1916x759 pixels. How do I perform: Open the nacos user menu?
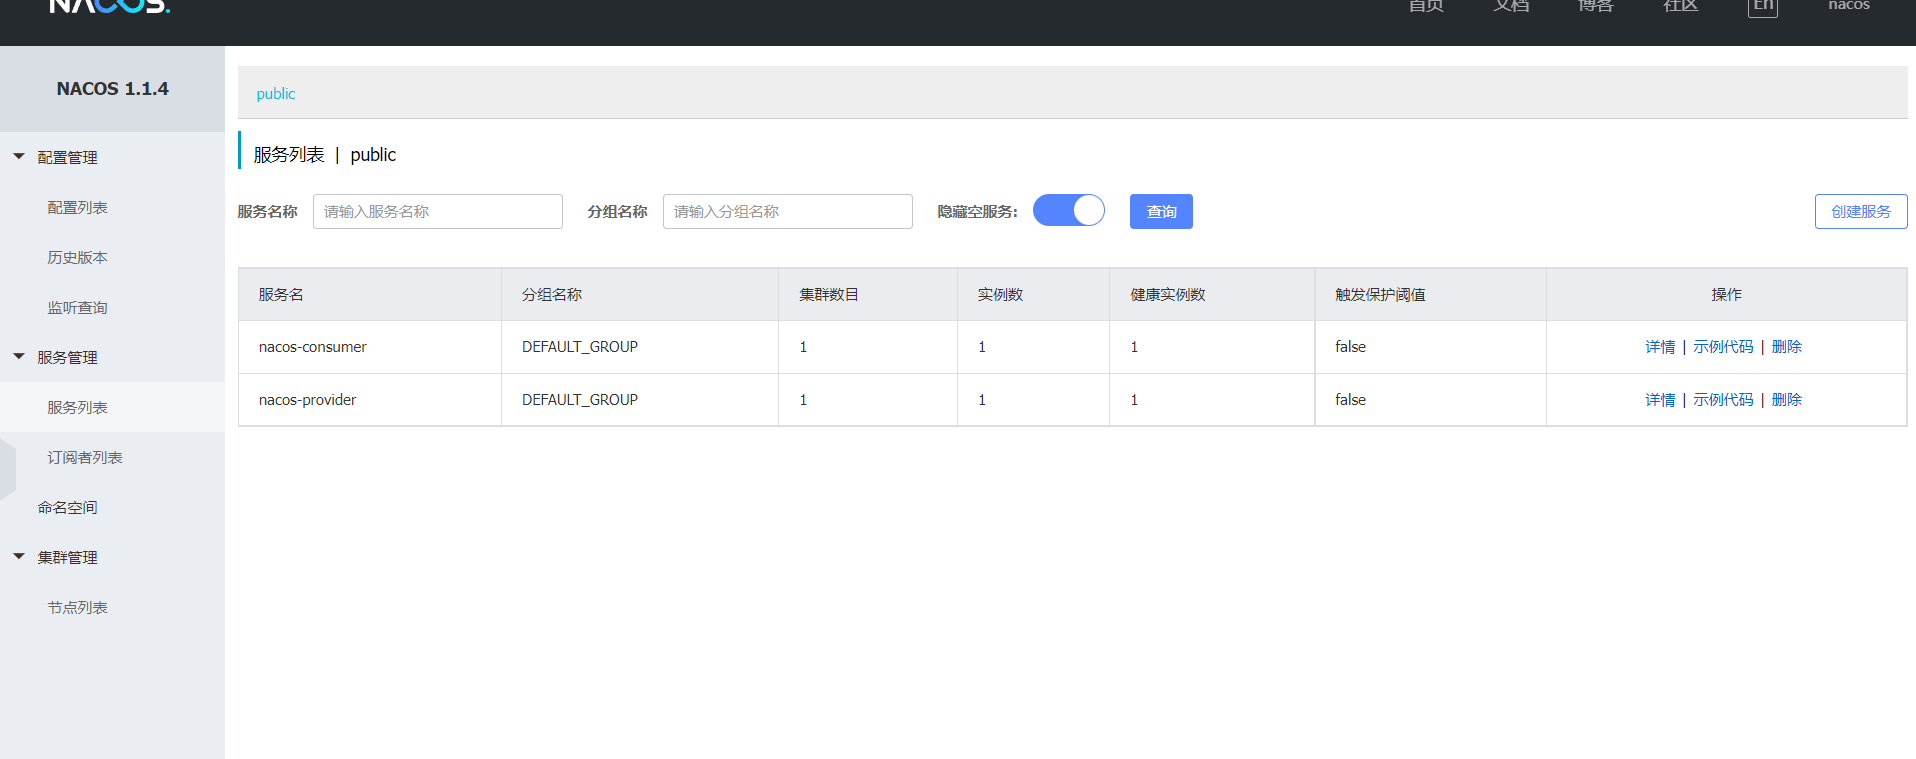tap(1849, 5)
